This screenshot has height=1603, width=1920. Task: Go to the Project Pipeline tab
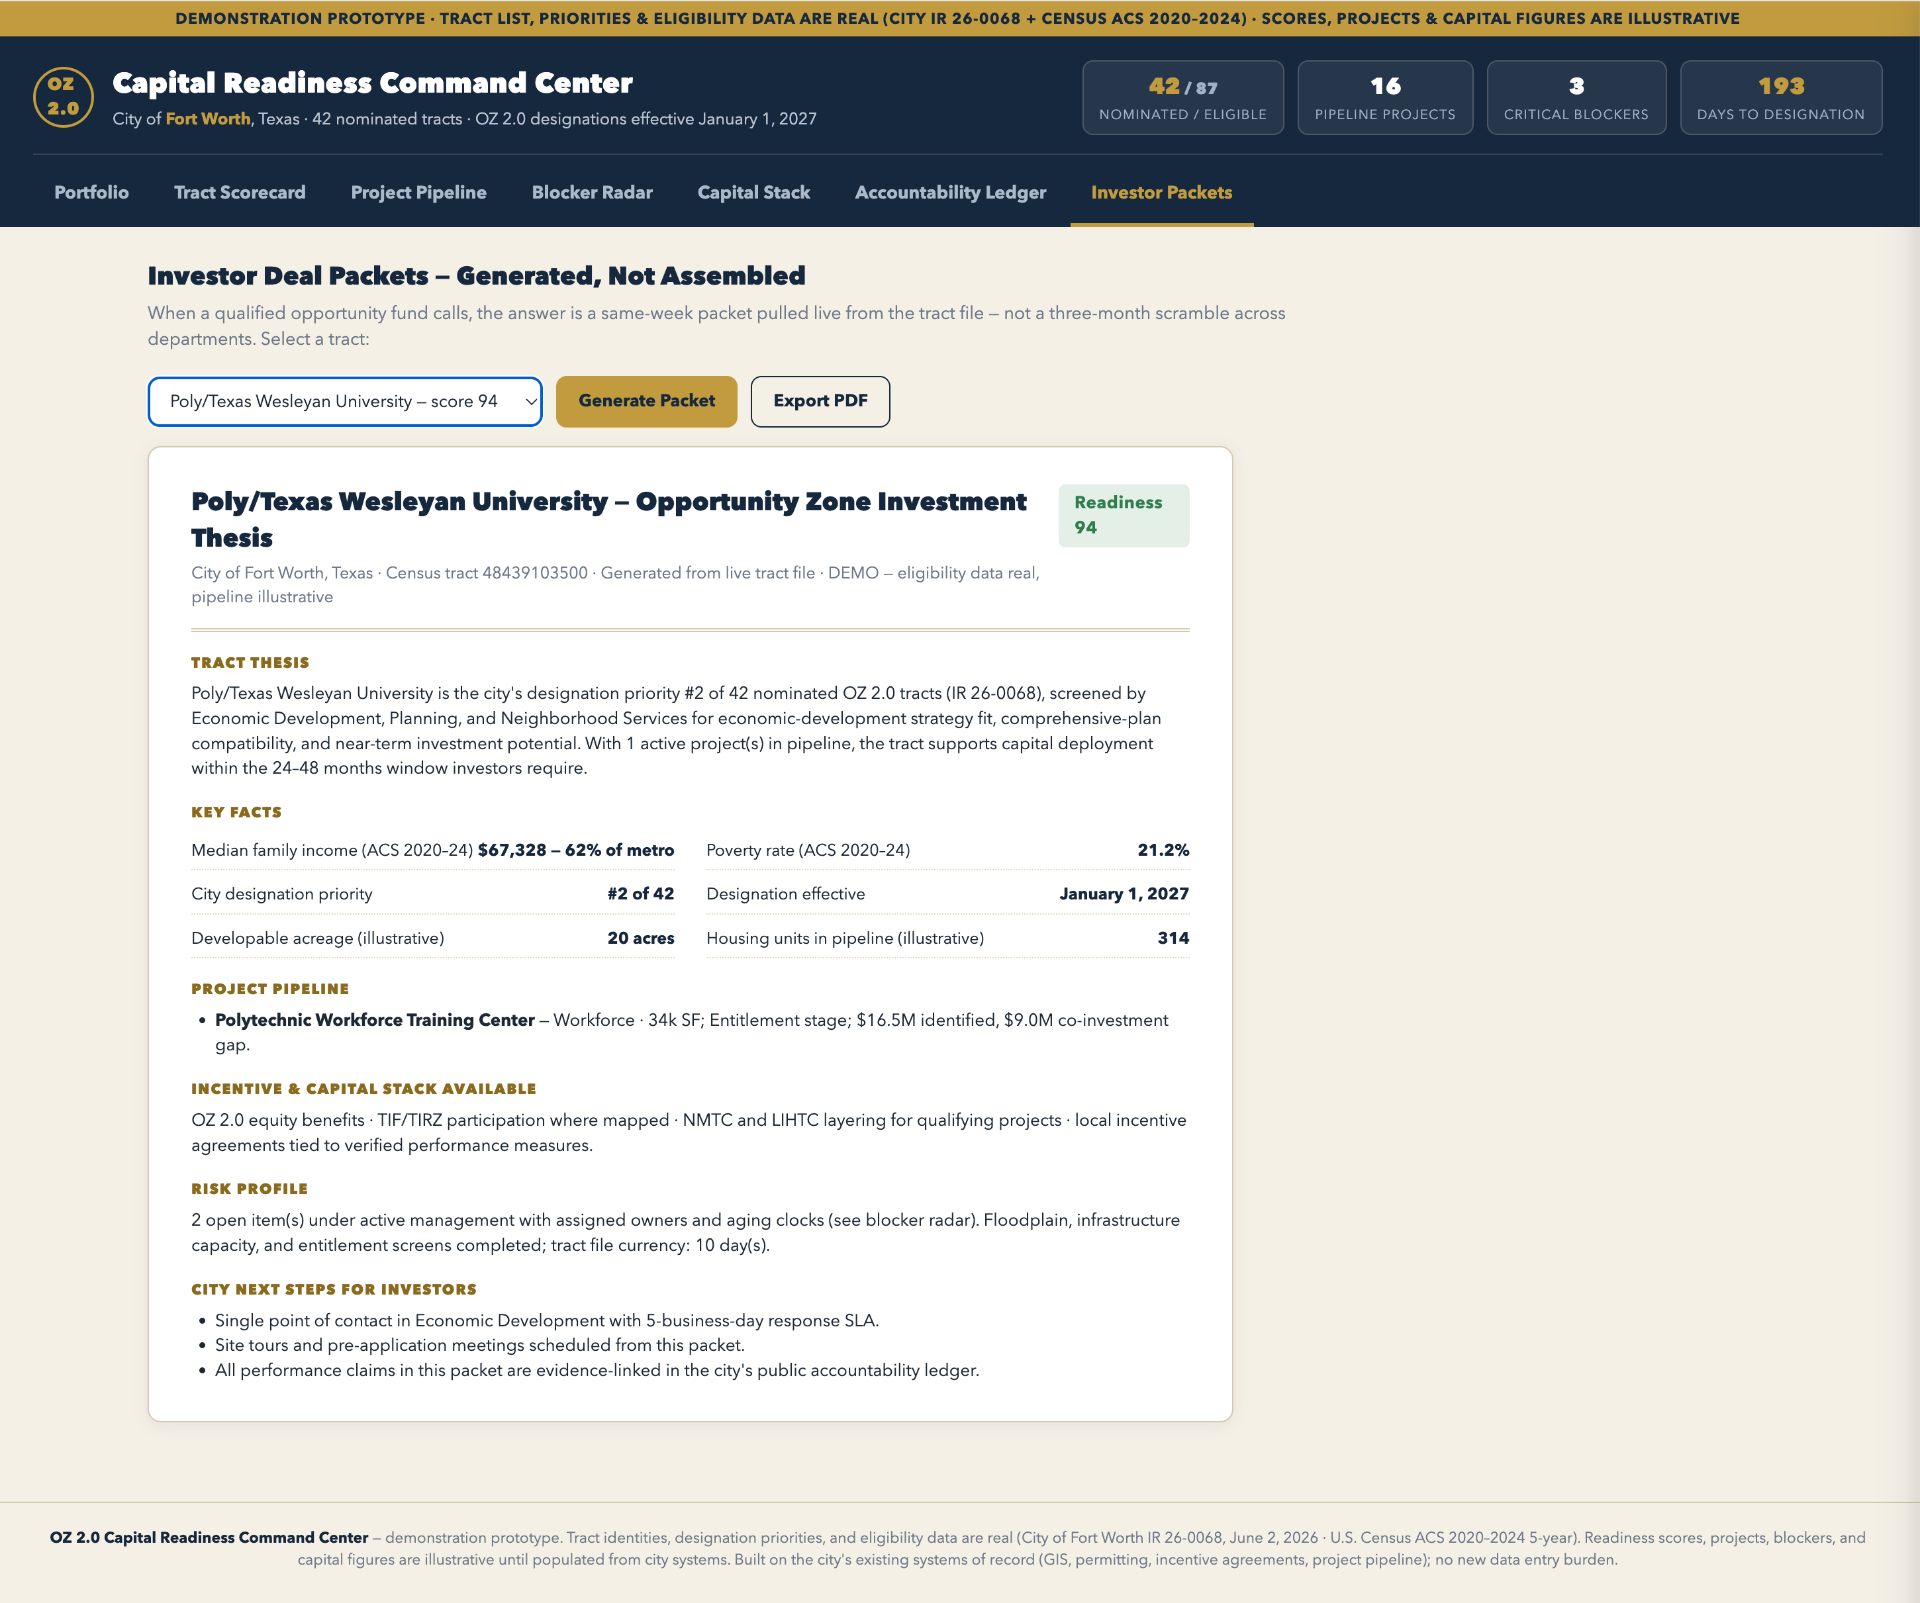419,192
